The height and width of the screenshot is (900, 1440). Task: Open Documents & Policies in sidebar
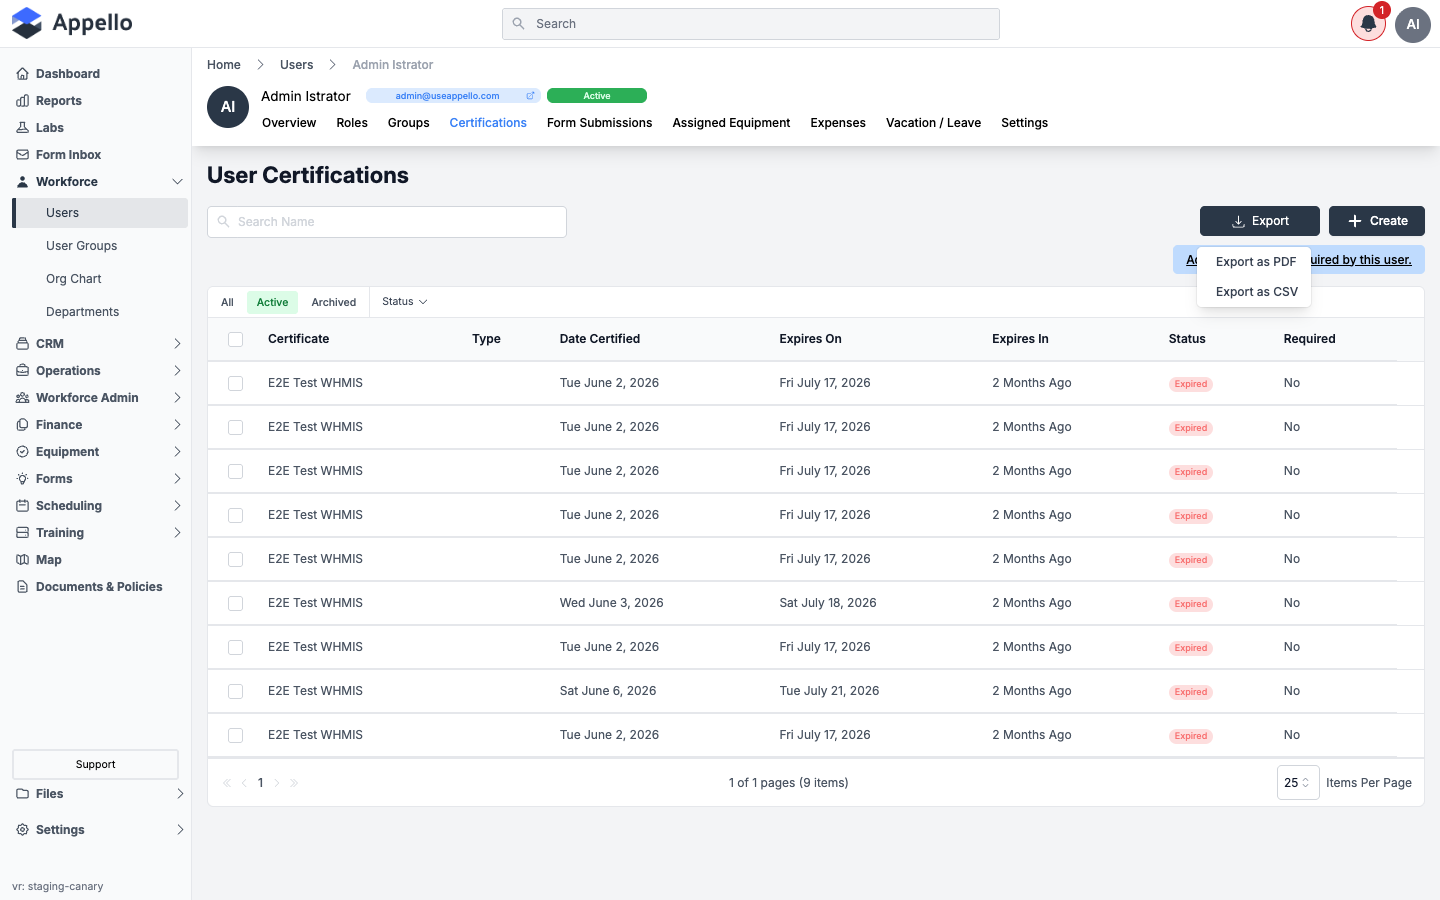click(x=99, y=587)
